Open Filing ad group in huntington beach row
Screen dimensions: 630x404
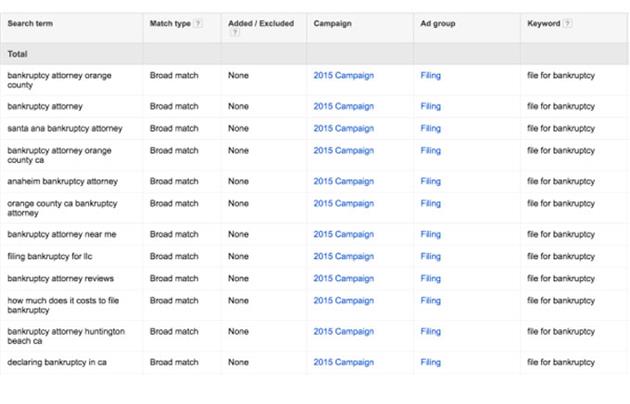click(x=430, y=331)
